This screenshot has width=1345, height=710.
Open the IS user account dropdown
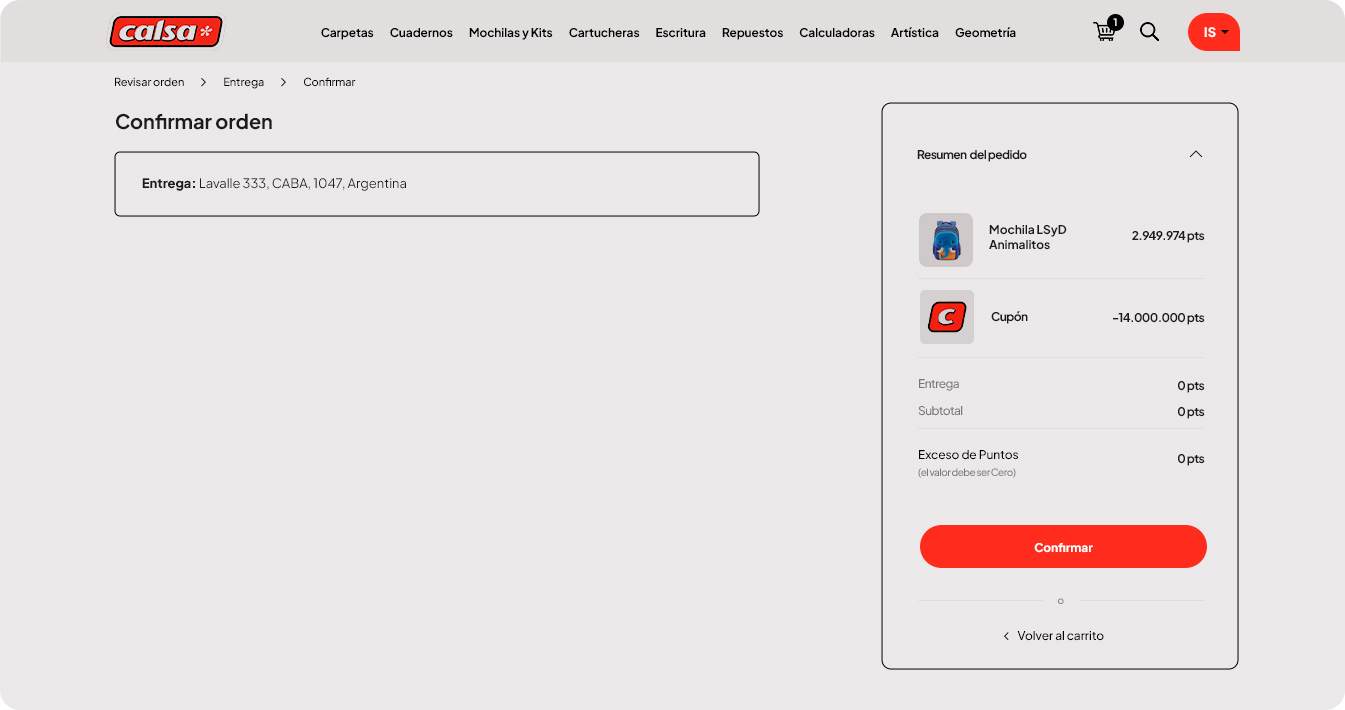point(1213,32)
